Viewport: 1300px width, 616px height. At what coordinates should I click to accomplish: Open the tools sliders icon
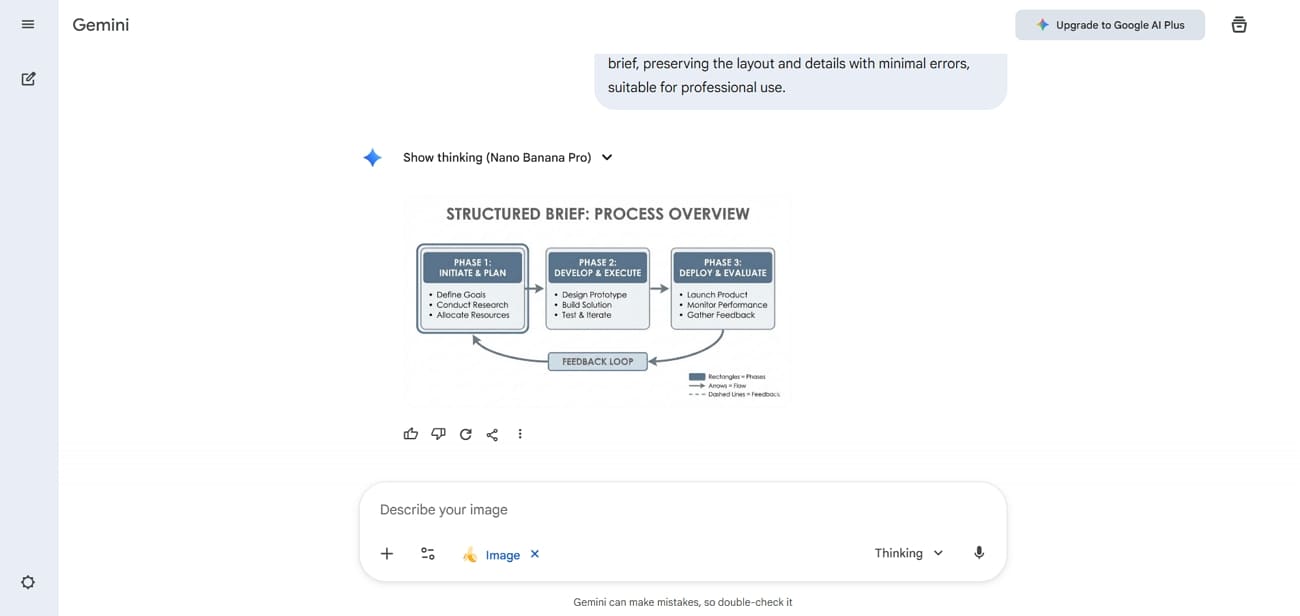tap(428, 554)
